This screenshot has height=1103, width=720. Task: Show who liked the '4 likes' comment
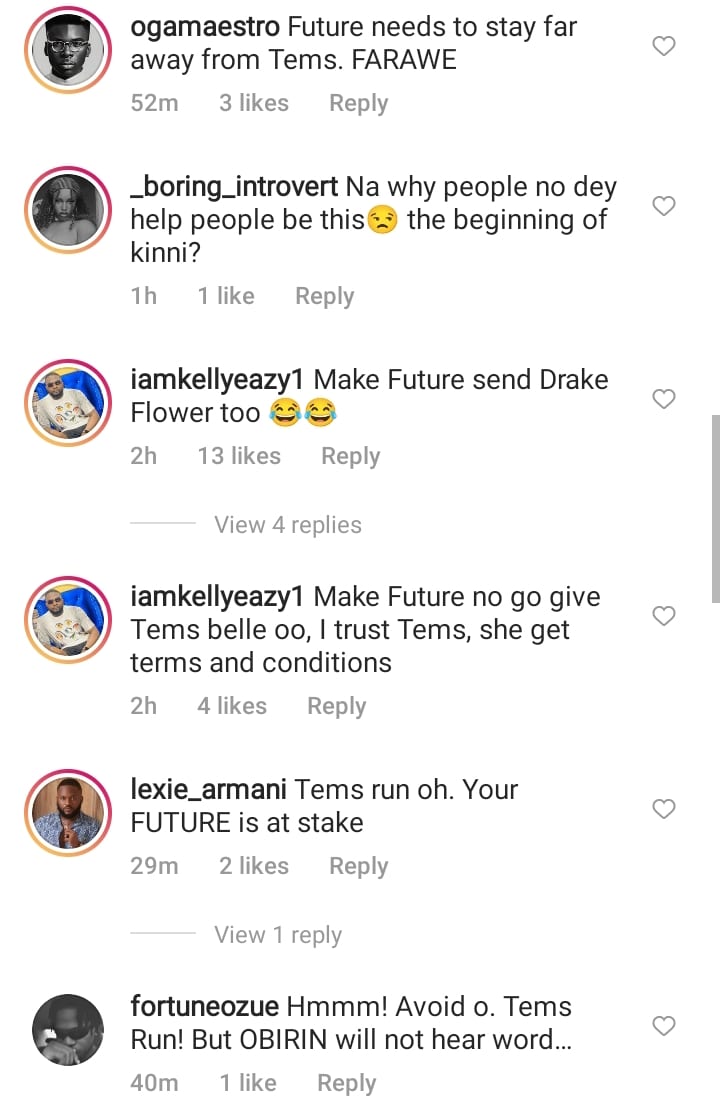[232, 706]
